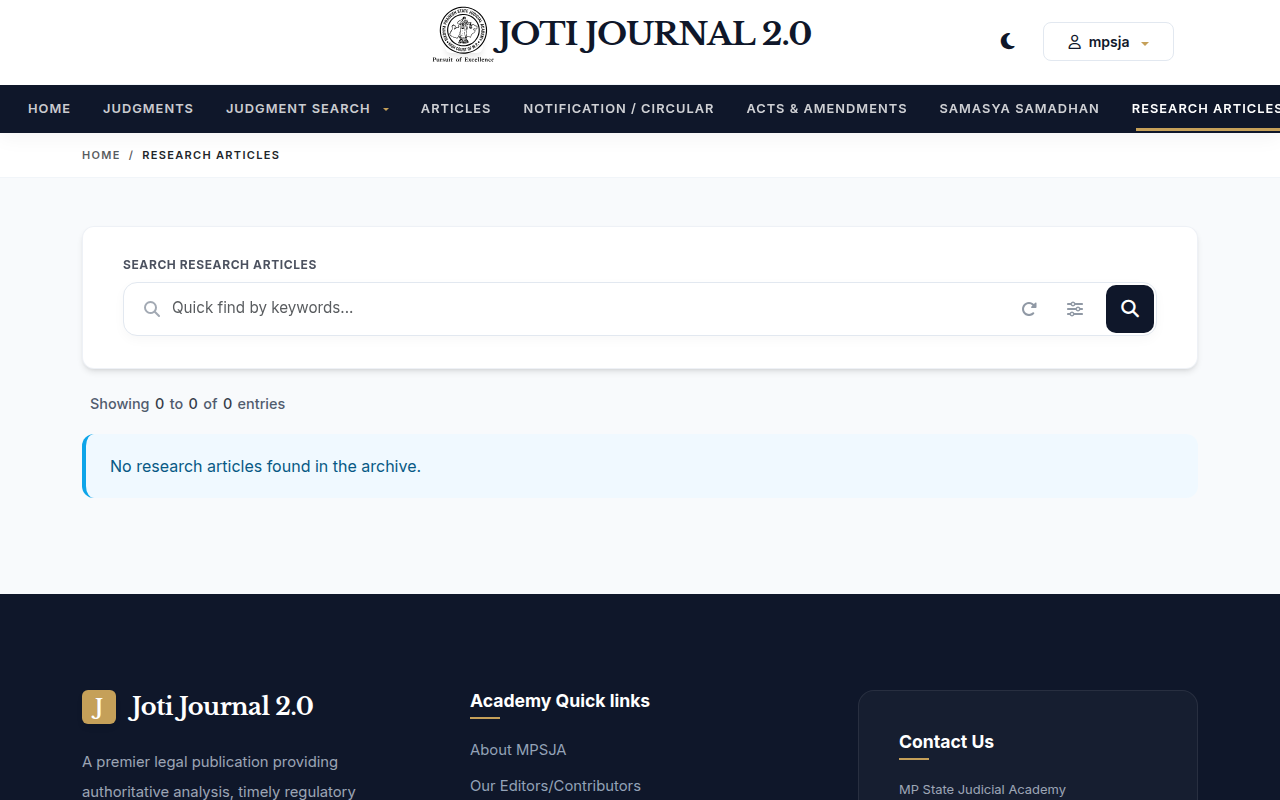Open the Judgments menu item
1280x800 pixels.
point(148,108)
